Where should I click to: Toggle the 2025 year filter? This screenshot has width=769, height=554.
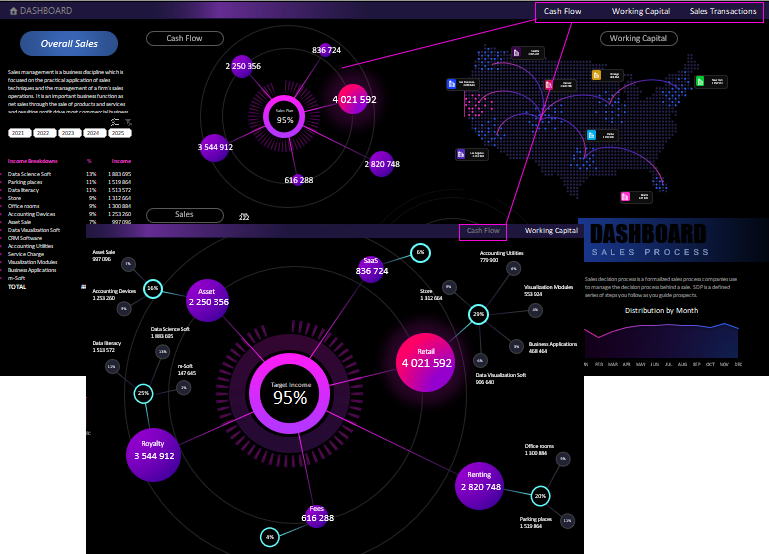[x=120, y=133]
